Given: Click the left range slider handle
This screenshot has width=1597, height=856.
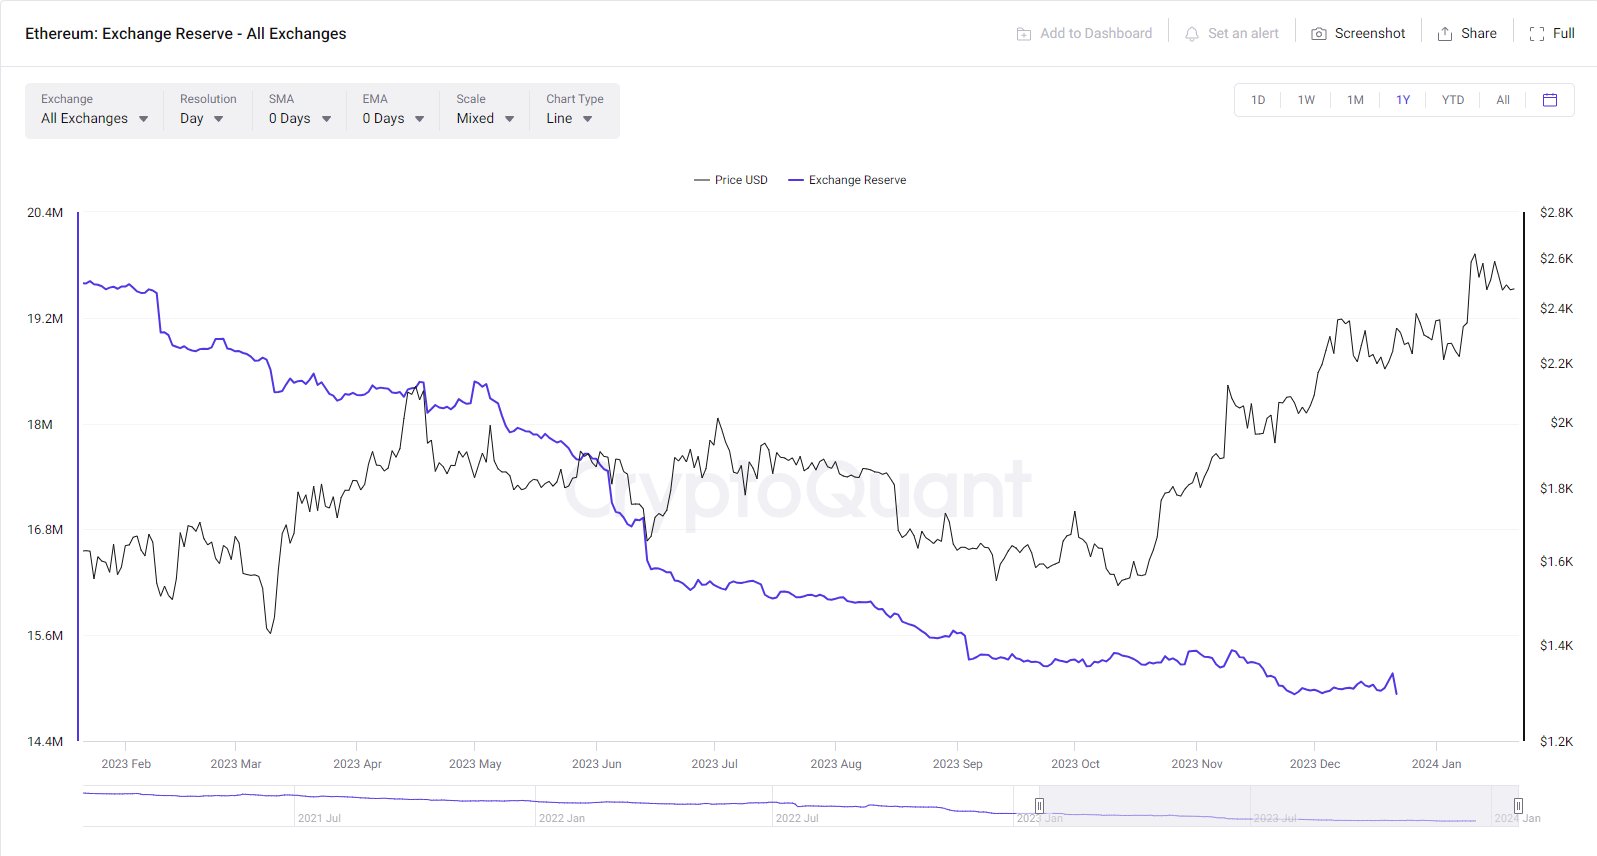Looking at the screenshot, I should pyautogui.click(x=1039, y=806).
